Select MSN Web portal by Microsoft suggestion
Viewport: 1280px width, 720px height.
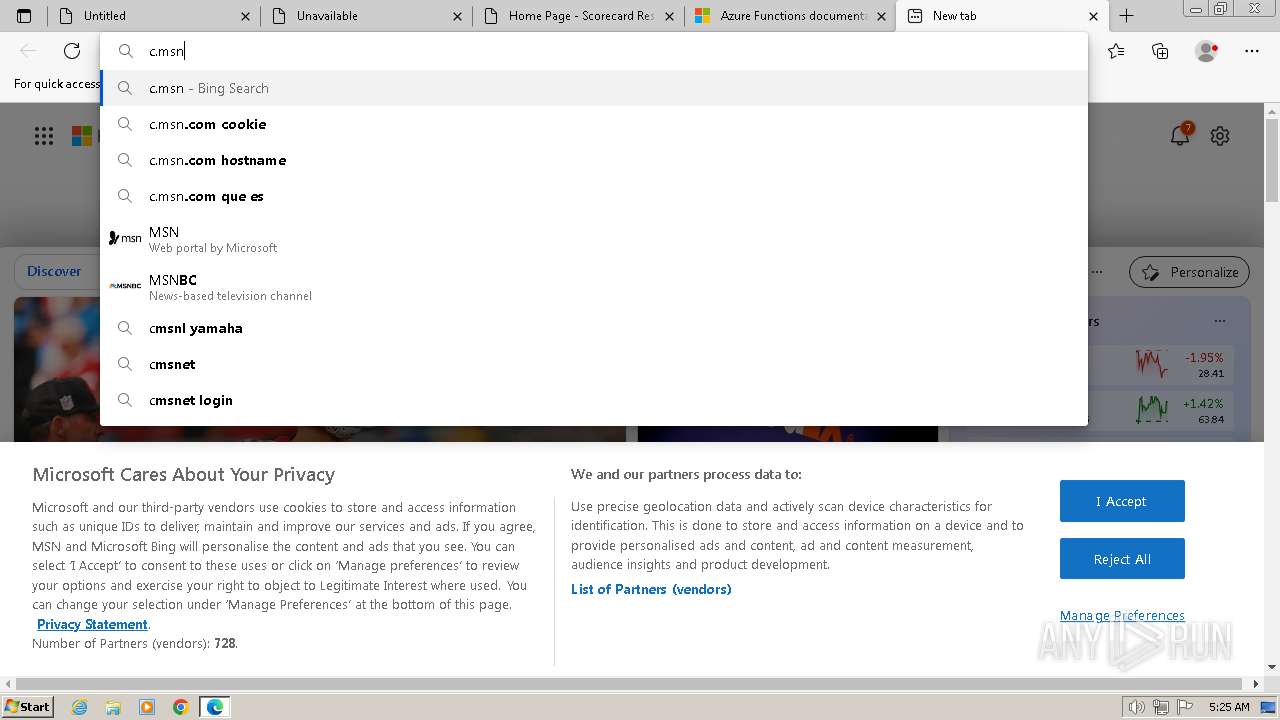point(594,239)
